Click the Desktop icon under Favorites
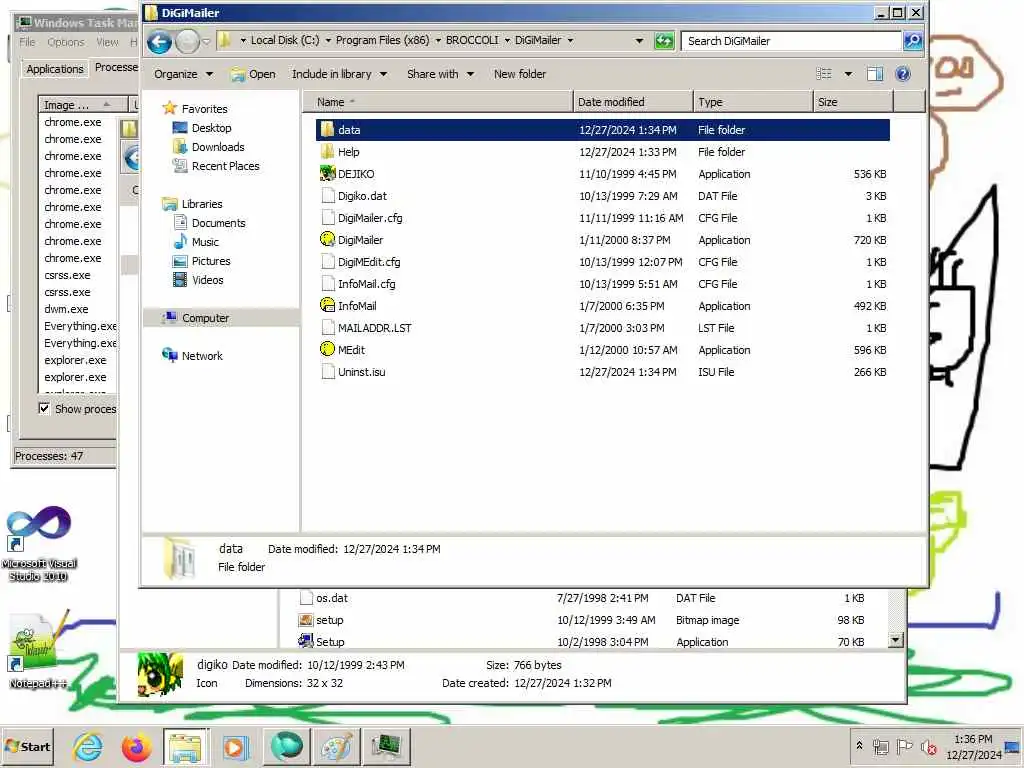Screen dimensions: 1024x768 point(180,128)
